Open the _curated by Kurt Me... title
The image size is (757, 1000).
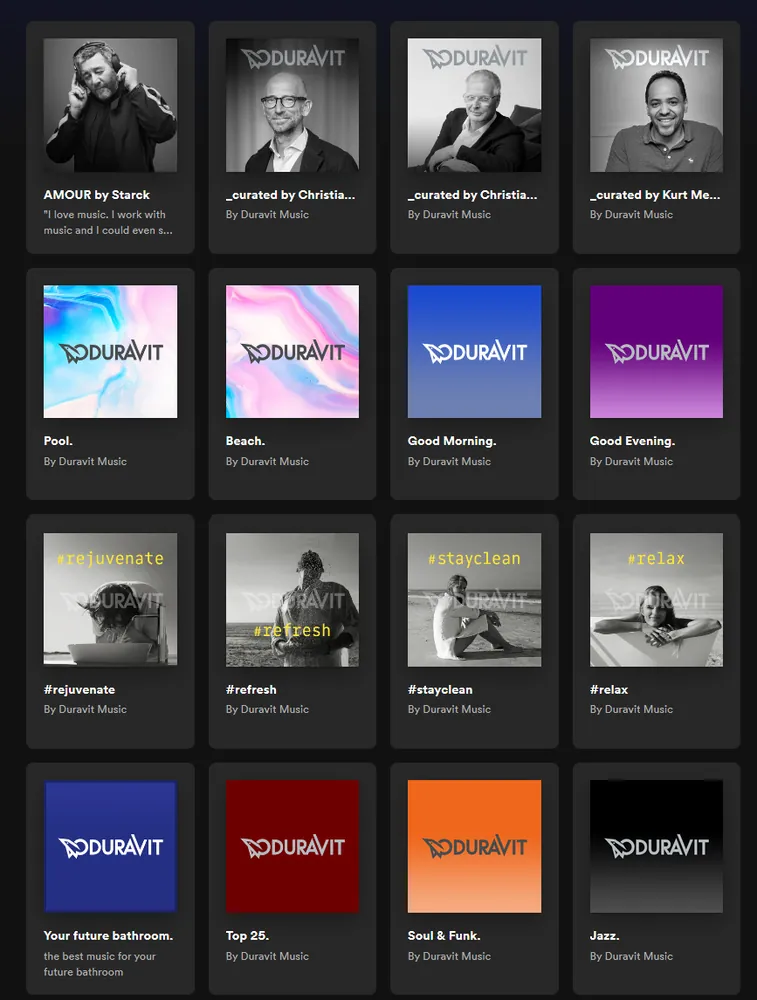(x=655, y=195)
